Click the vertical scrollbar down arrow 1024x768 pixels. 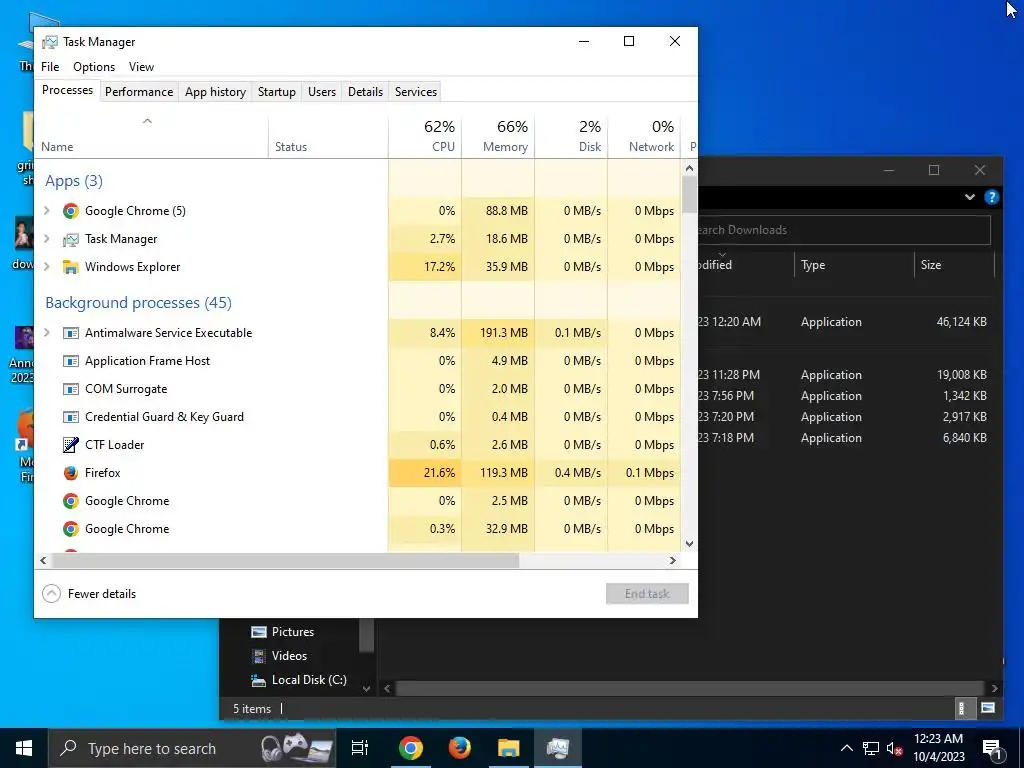click(x=689, y=544)
